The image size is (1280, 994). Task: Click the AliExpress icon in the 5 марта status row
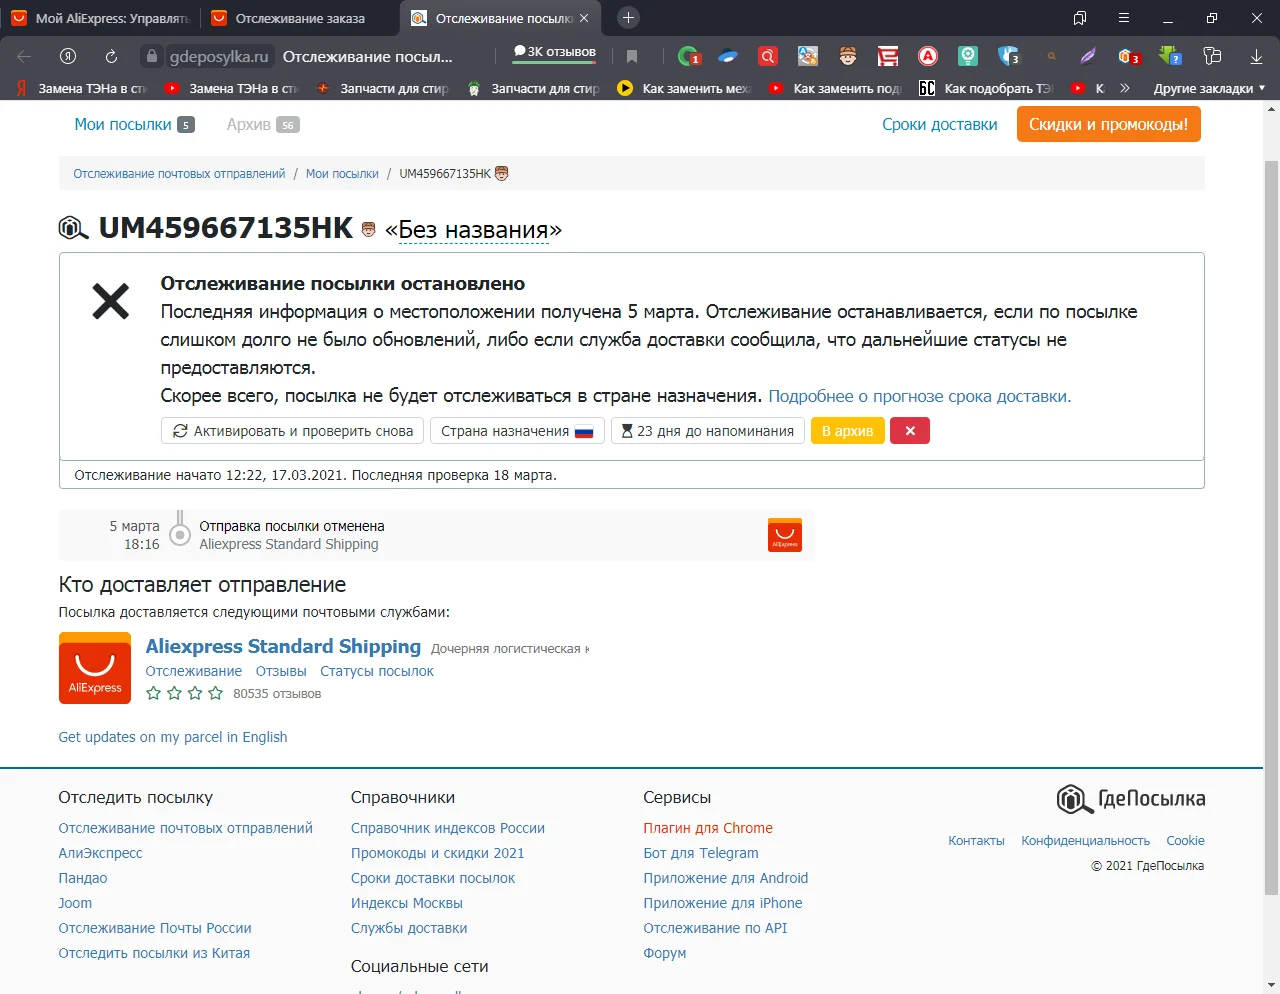click(x=785, y=535)
